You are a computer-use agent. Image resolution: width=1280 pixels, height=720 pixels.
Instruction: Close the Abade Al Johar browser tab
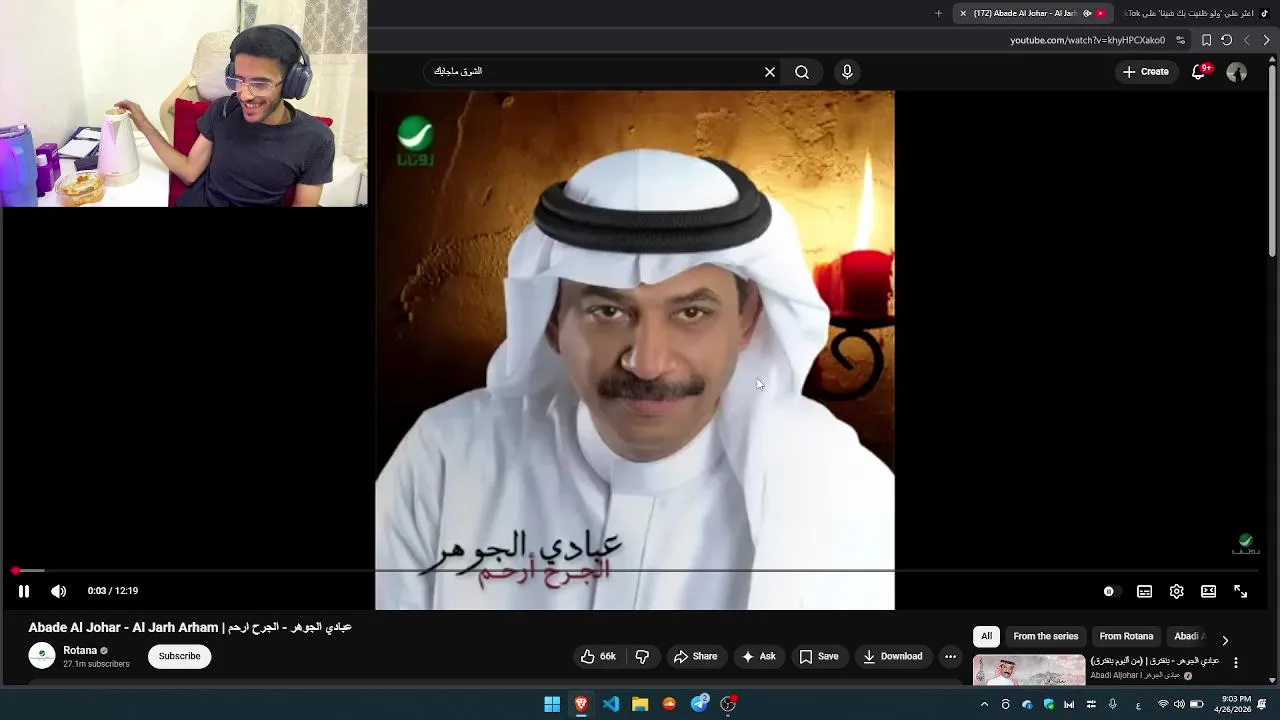[963, 13]
